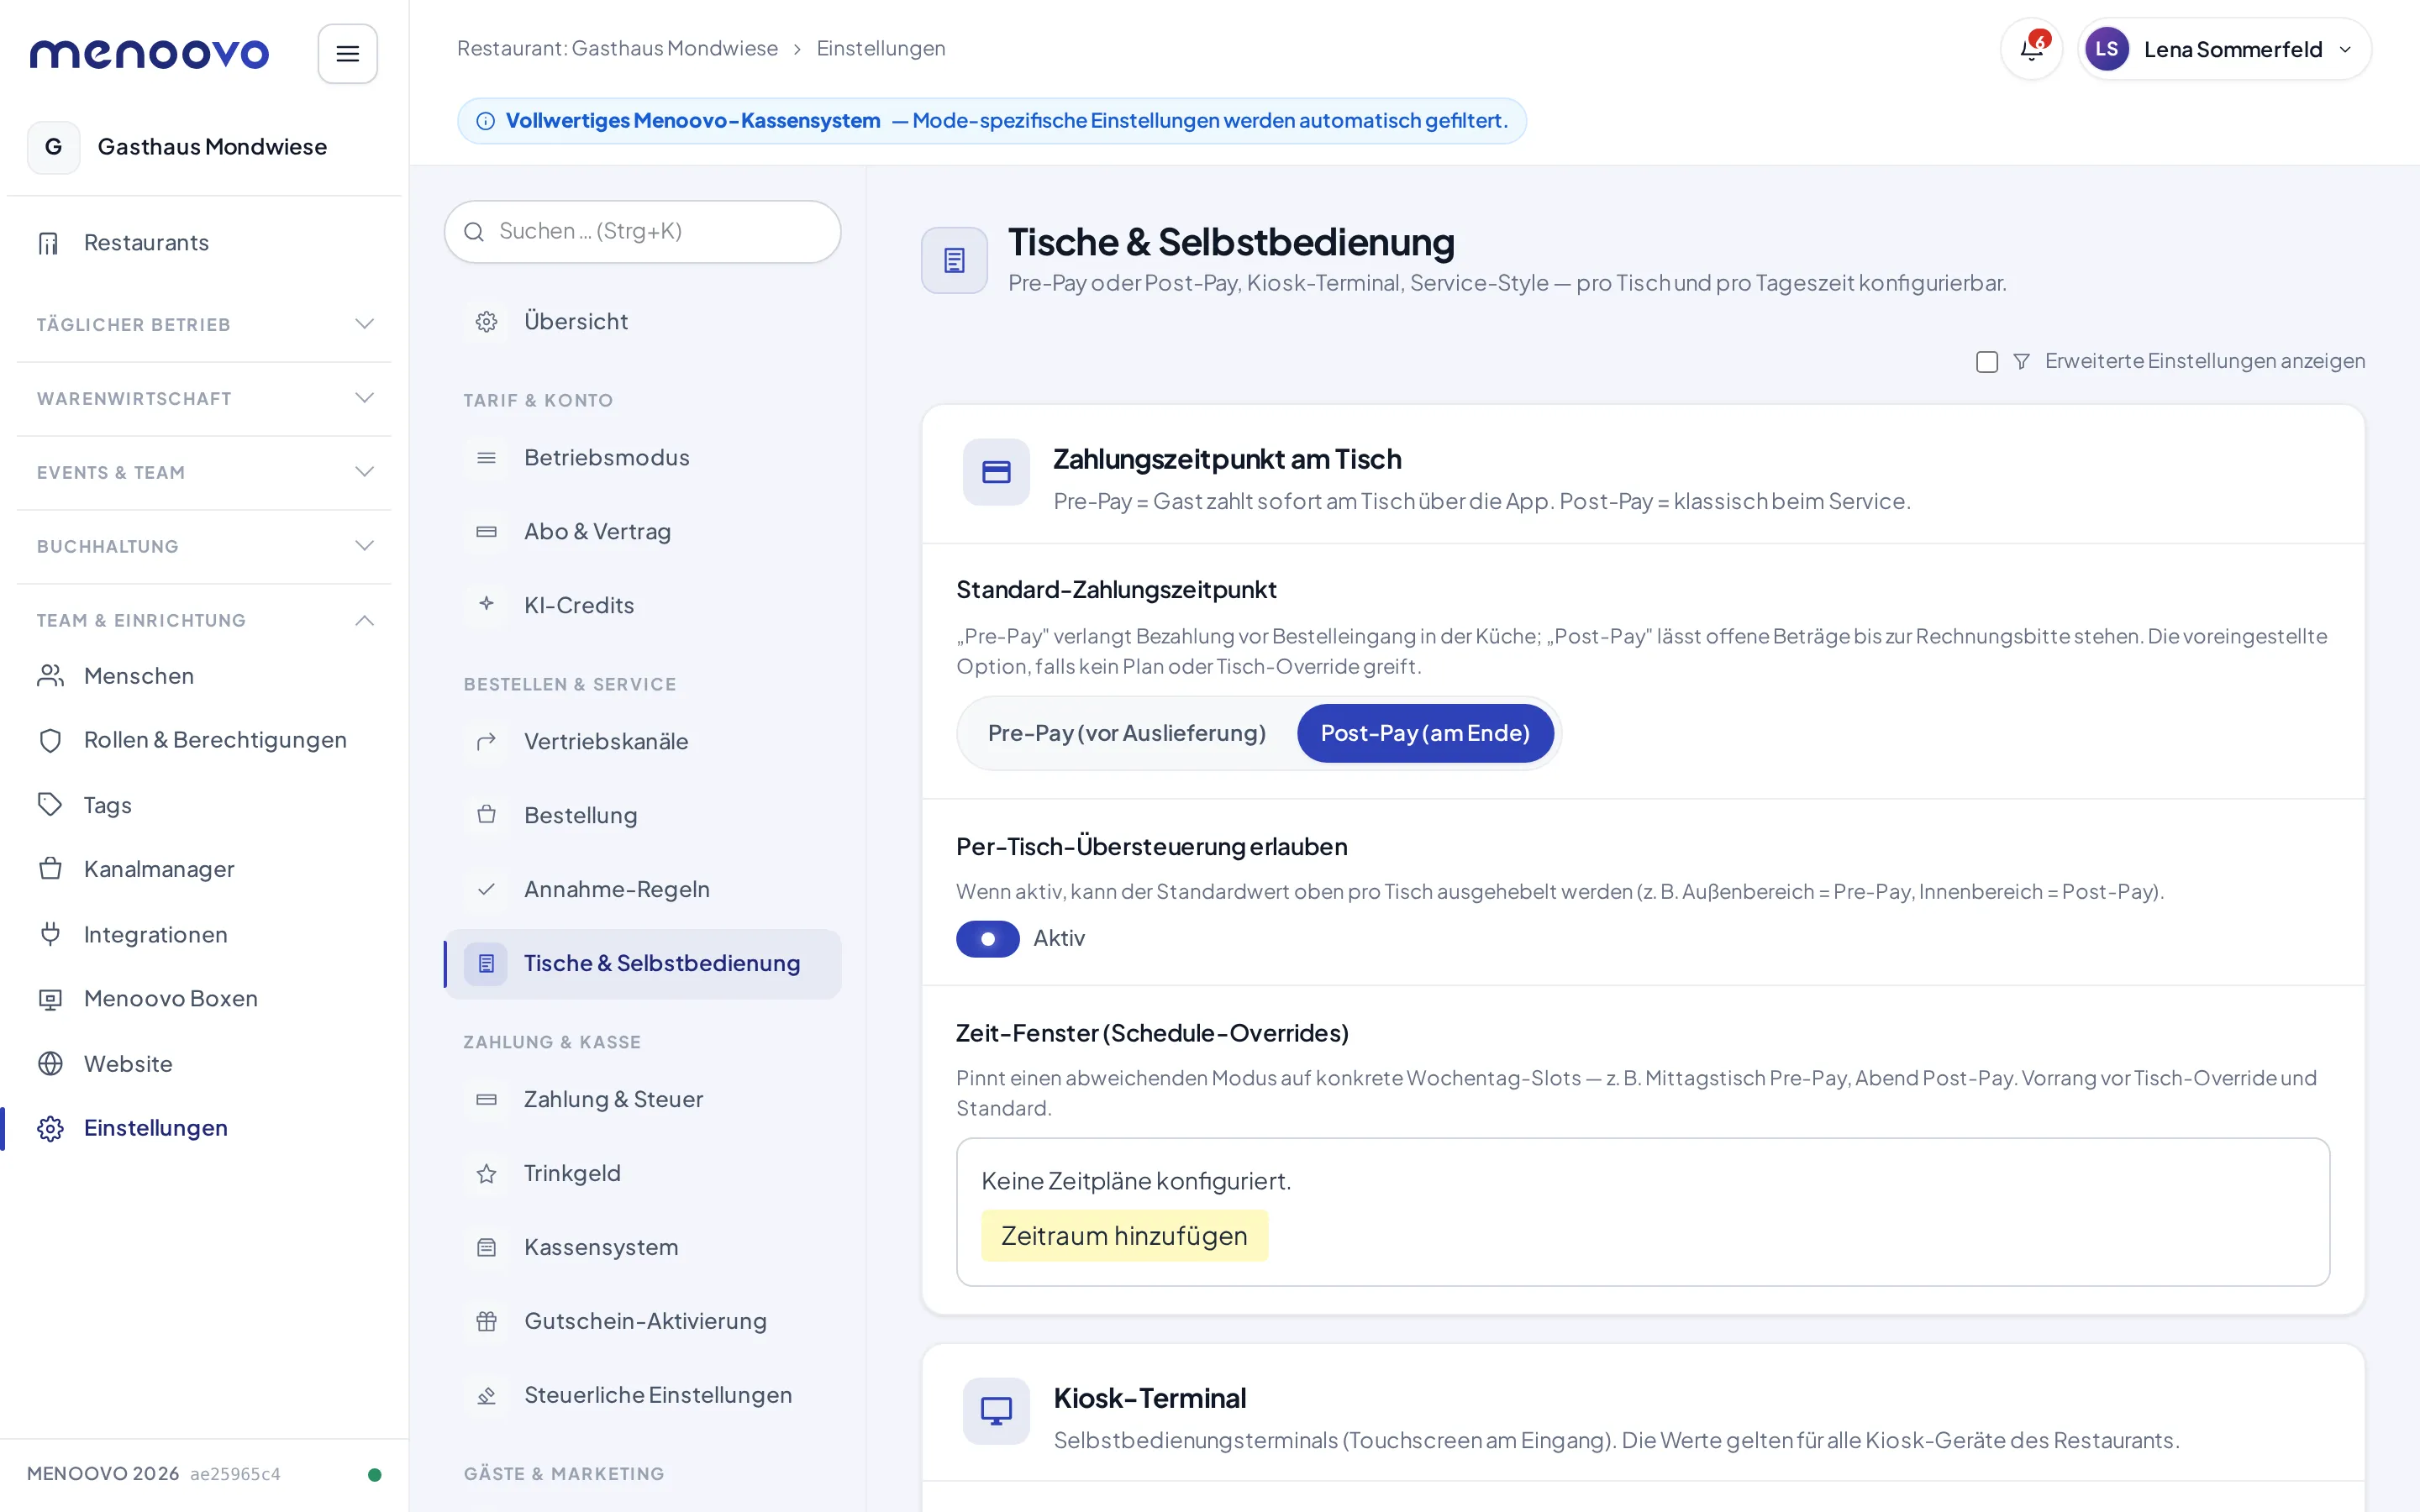Image resolution: width=2420 pixels, height=1512 pixels.
Task: Open Annahme-Regeln settings
Action: coord(642,889)
